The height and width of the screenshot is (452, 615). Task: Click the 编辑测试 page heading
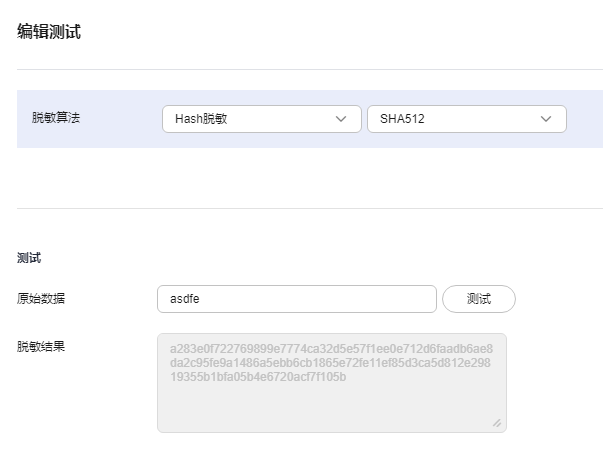[x=49, y=31]
